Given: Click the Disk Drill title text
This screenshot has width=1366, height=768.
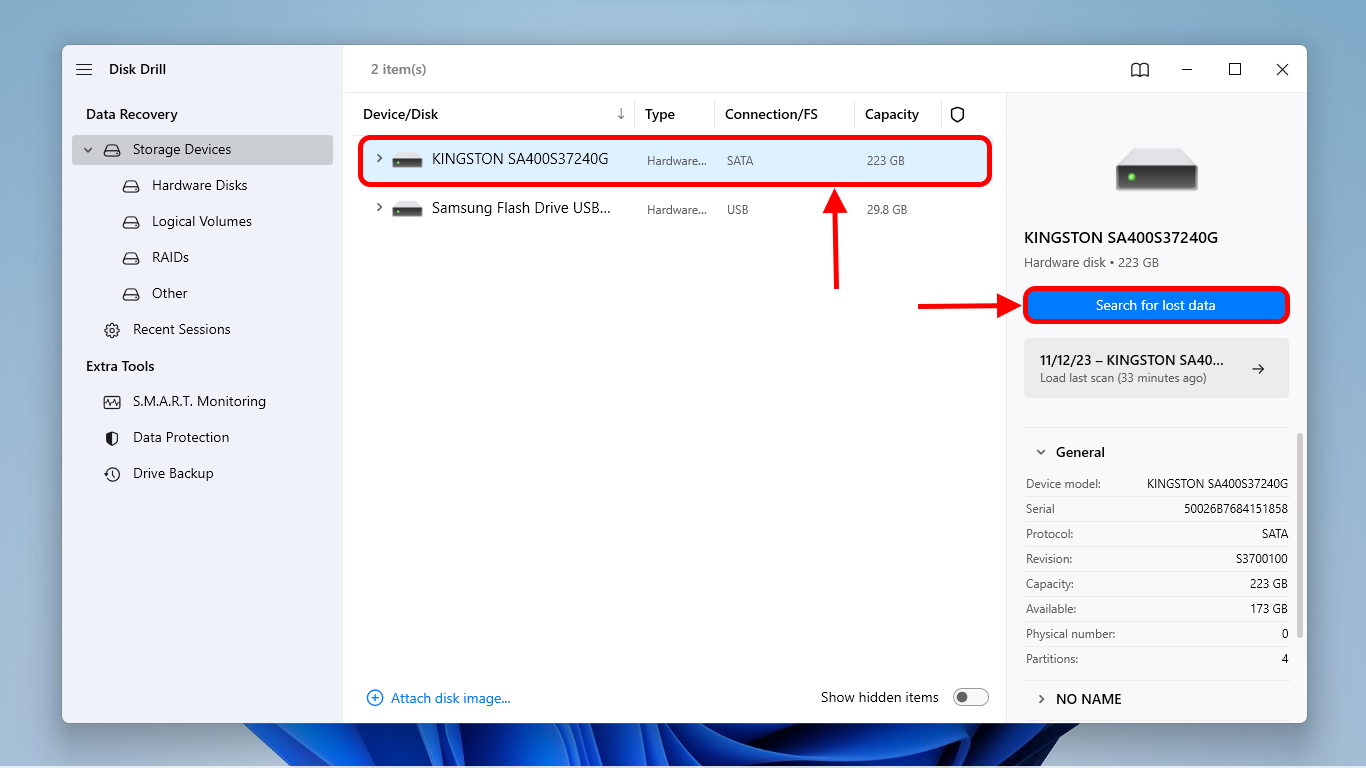Looking at the screenshot, I should [138, 69].
